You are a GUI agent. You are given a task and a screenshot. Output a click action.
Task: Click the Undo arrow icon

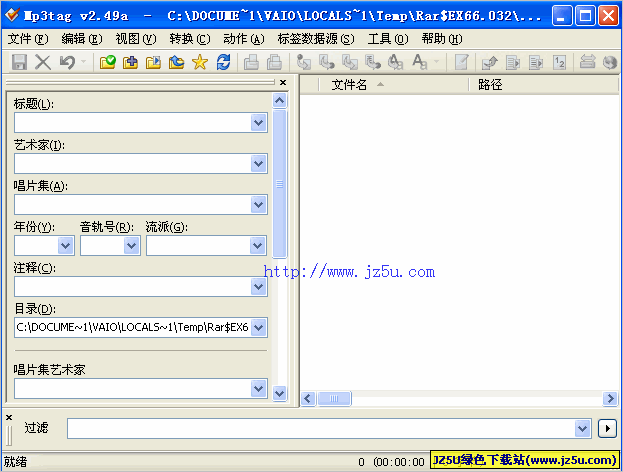click(67, 62)
